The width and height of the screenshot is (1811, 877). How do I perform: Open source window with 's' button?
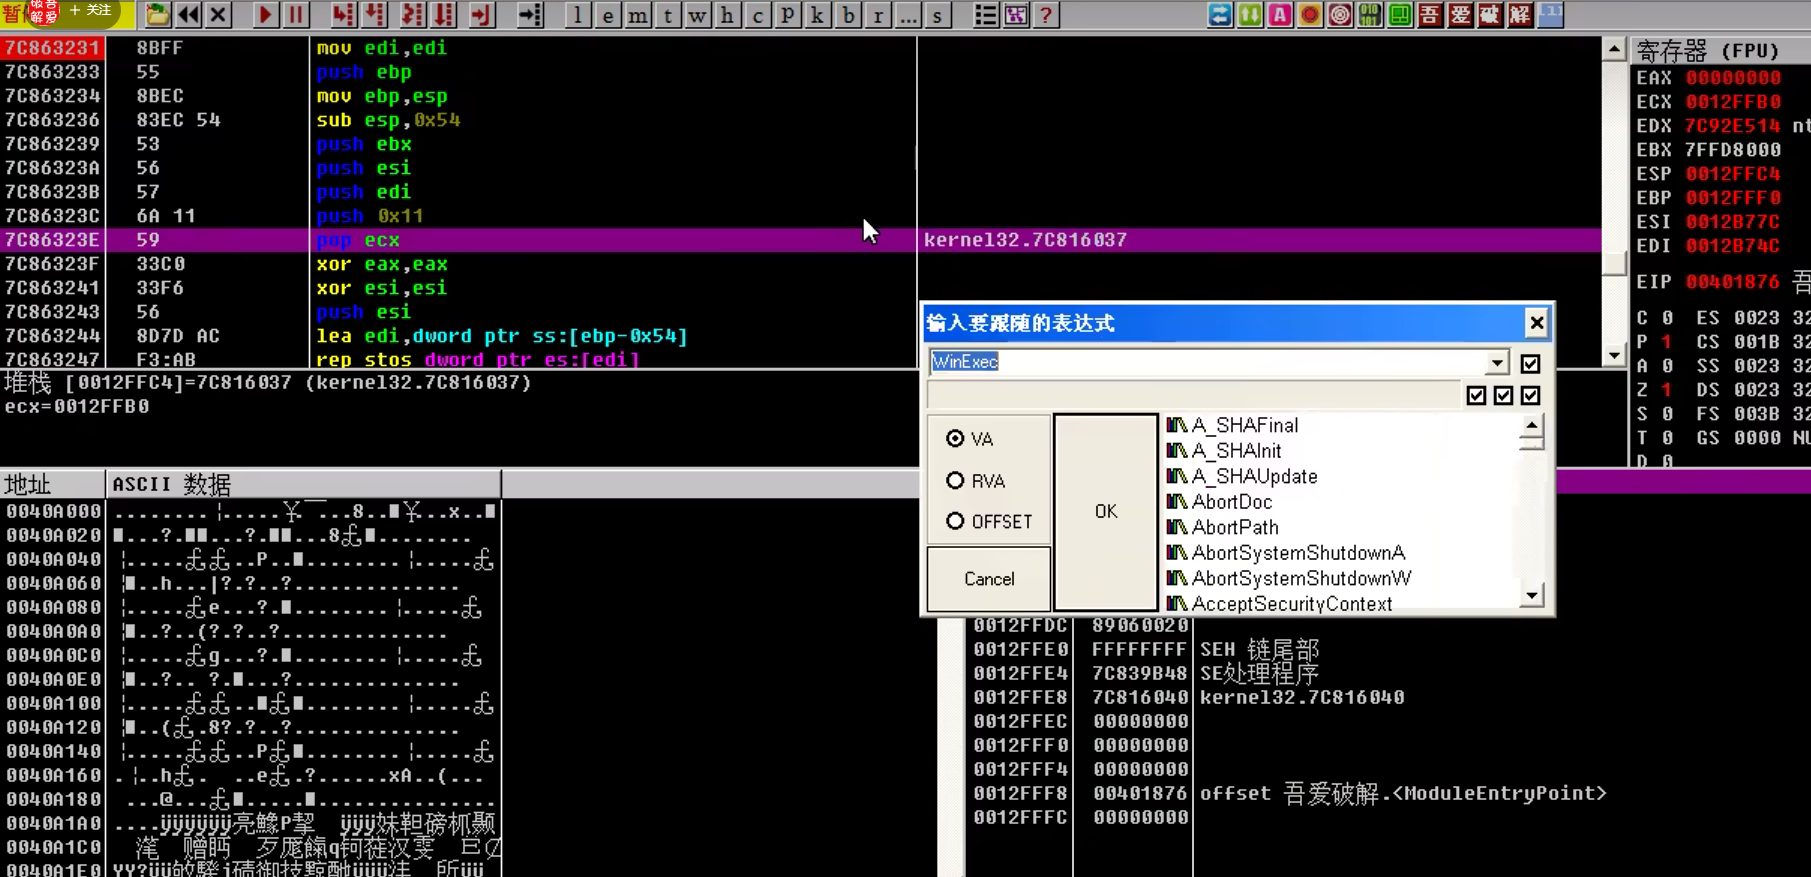pos(937,15)
